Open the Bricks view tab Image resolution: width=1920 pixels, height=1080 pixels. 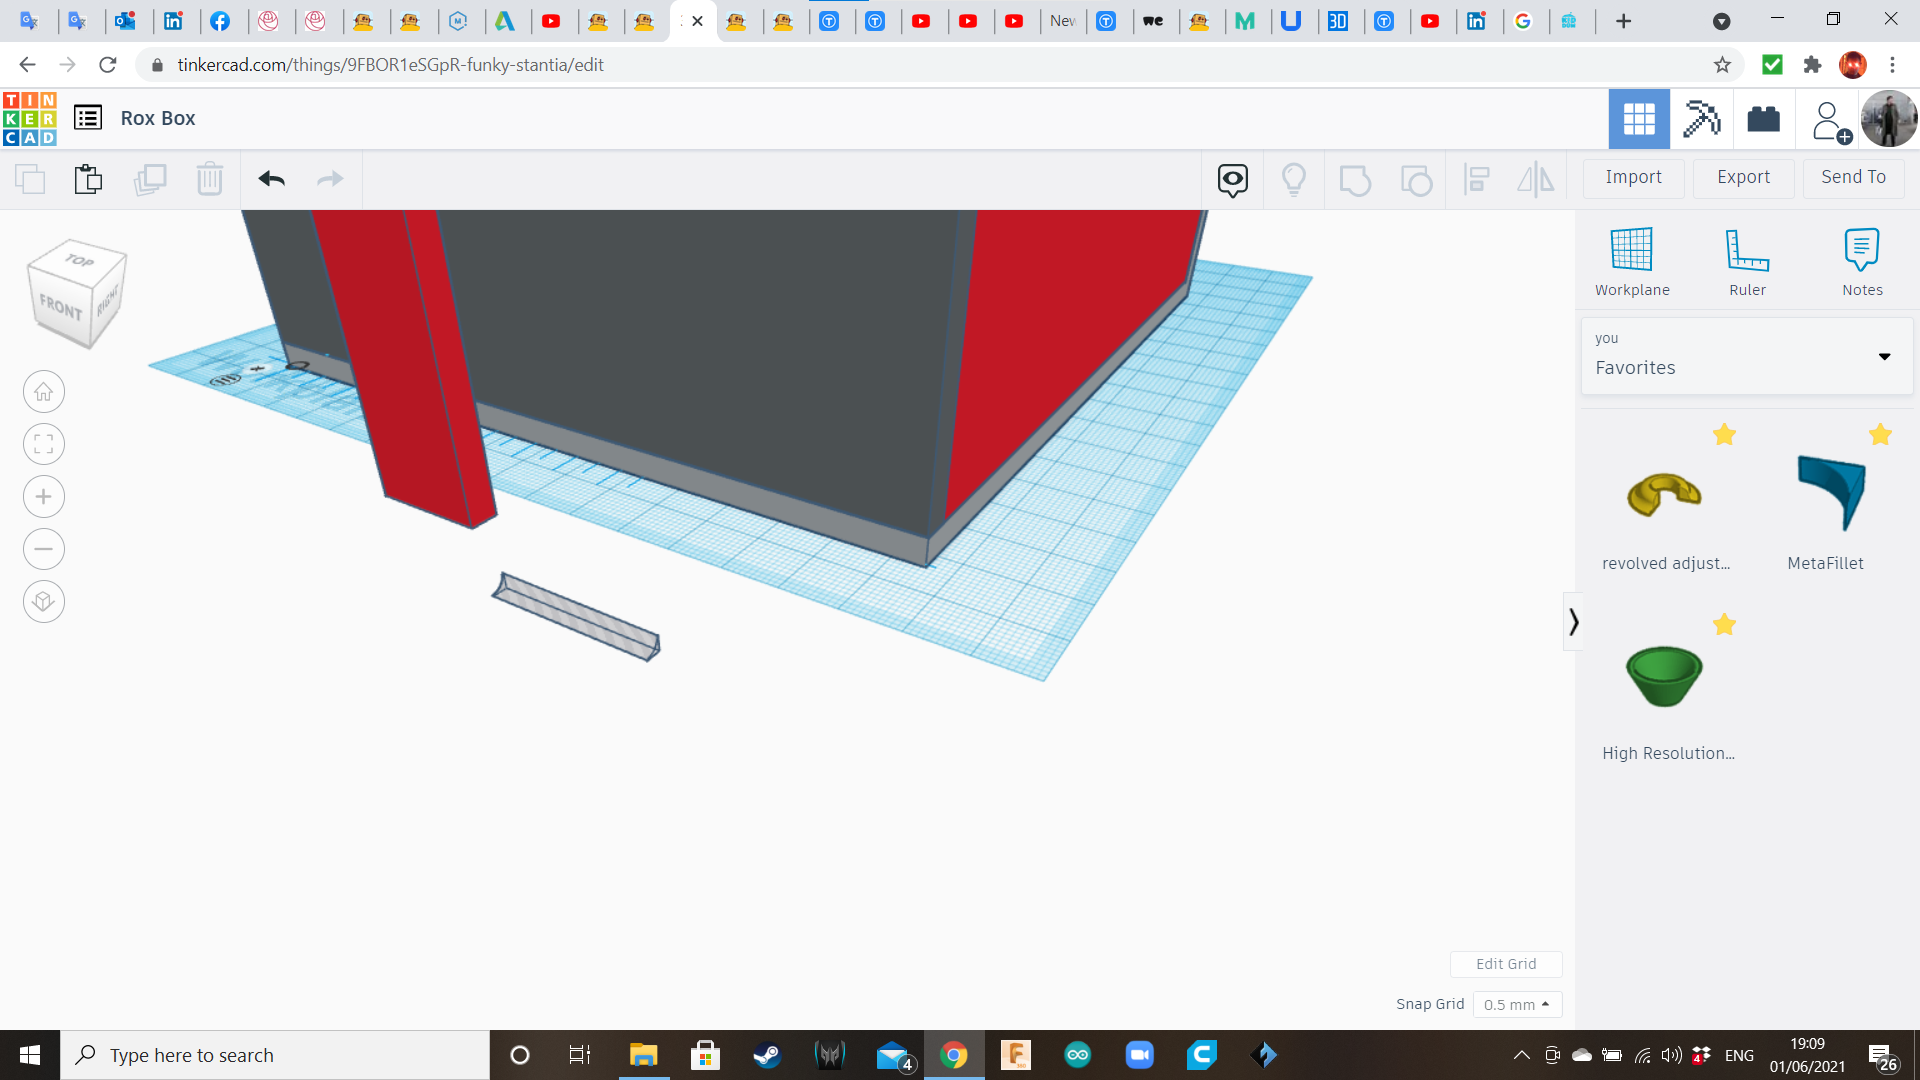click(1763, 119)
